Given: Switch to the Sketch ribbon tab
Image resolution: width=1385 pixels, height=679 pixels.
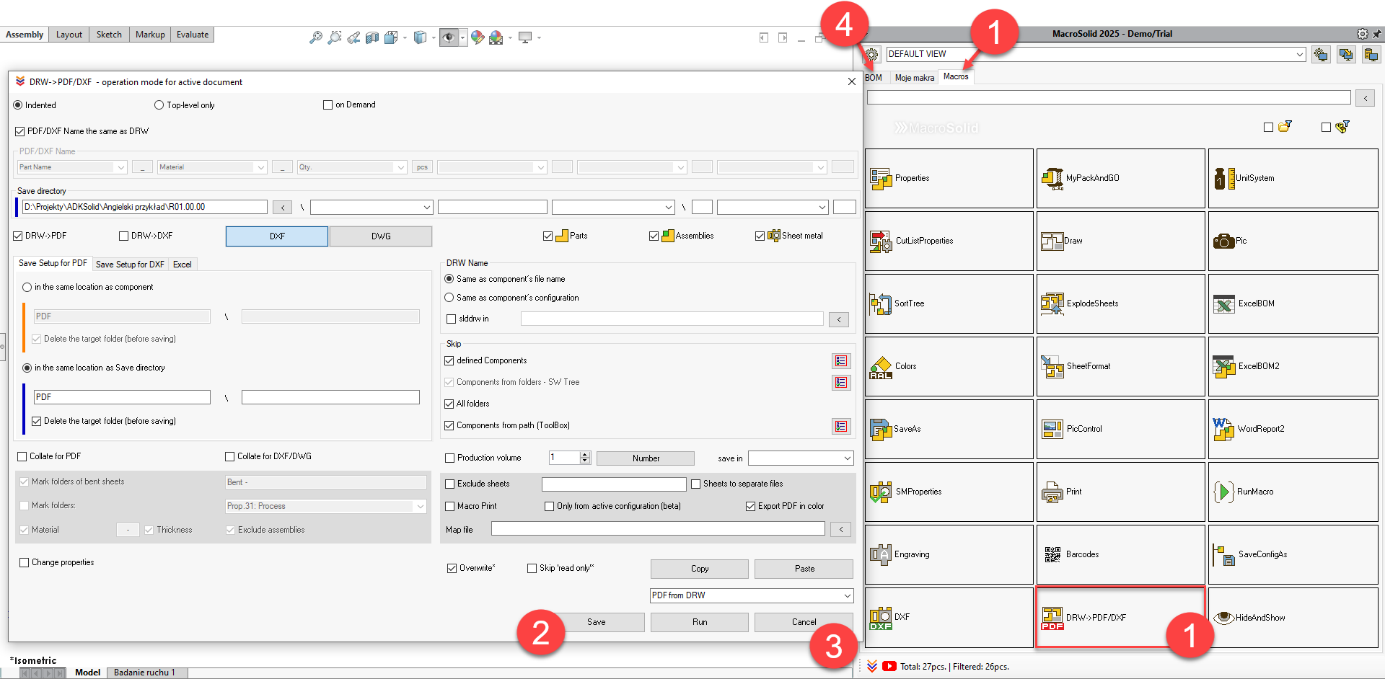Looking at the screenshot, I should [x=109, y=34].
